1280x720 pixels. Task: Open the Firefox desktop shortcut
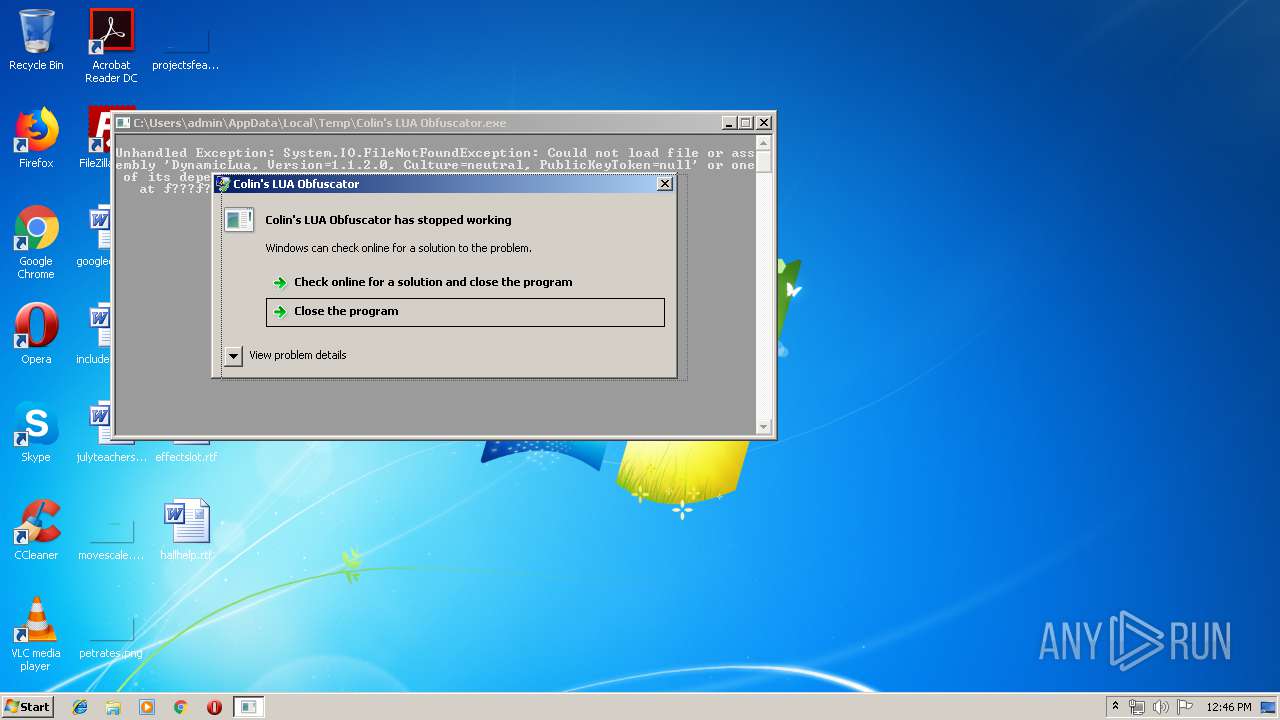(36, 138)
